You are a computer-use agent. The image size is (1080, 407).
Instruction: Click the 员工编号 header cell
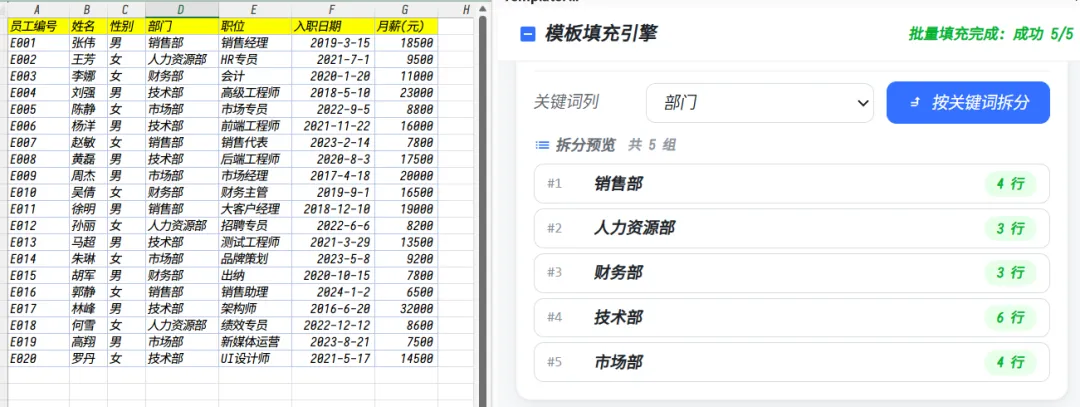pos(38,26)
